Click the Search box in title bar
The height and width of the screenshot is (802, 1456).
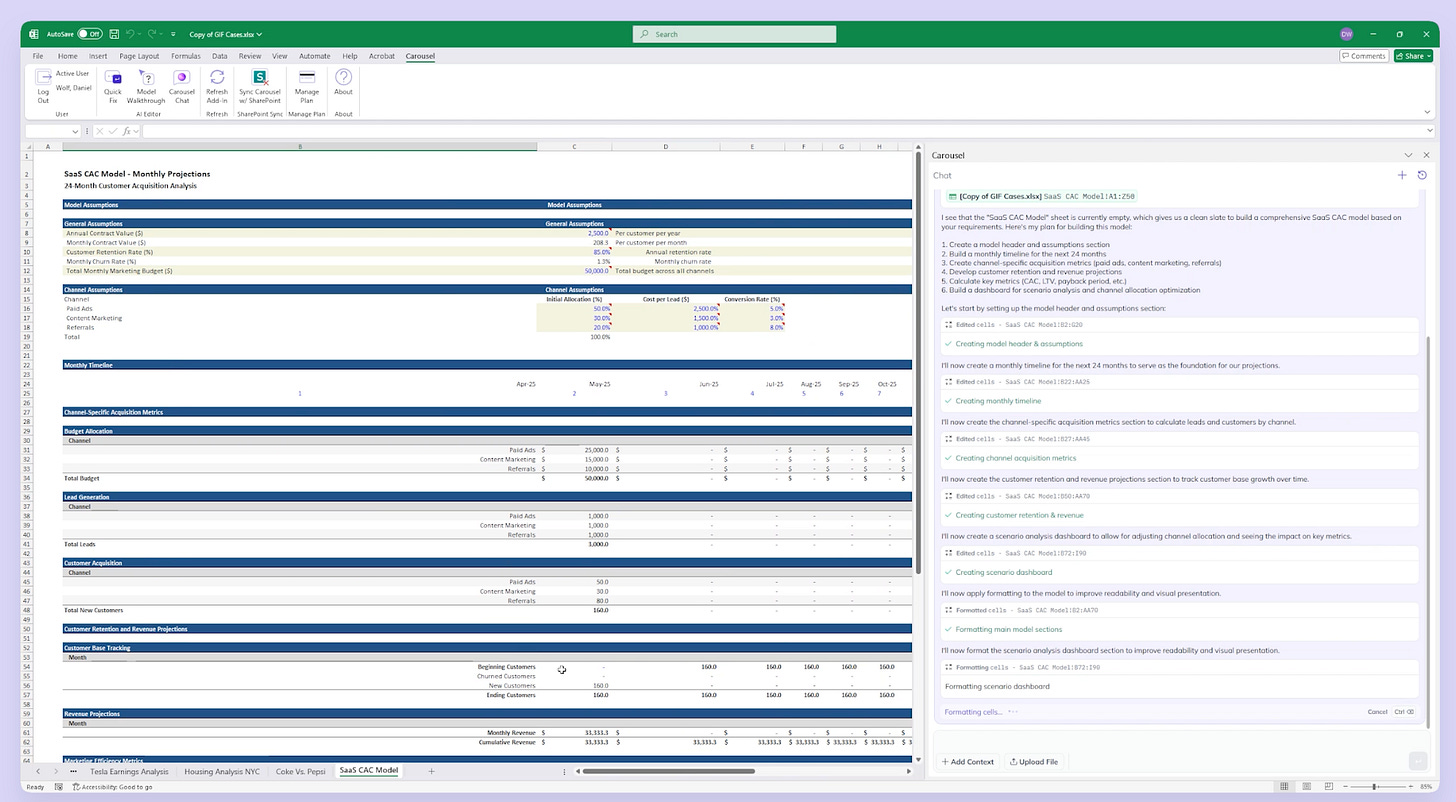pyautogui.click(x=735, y=34)
